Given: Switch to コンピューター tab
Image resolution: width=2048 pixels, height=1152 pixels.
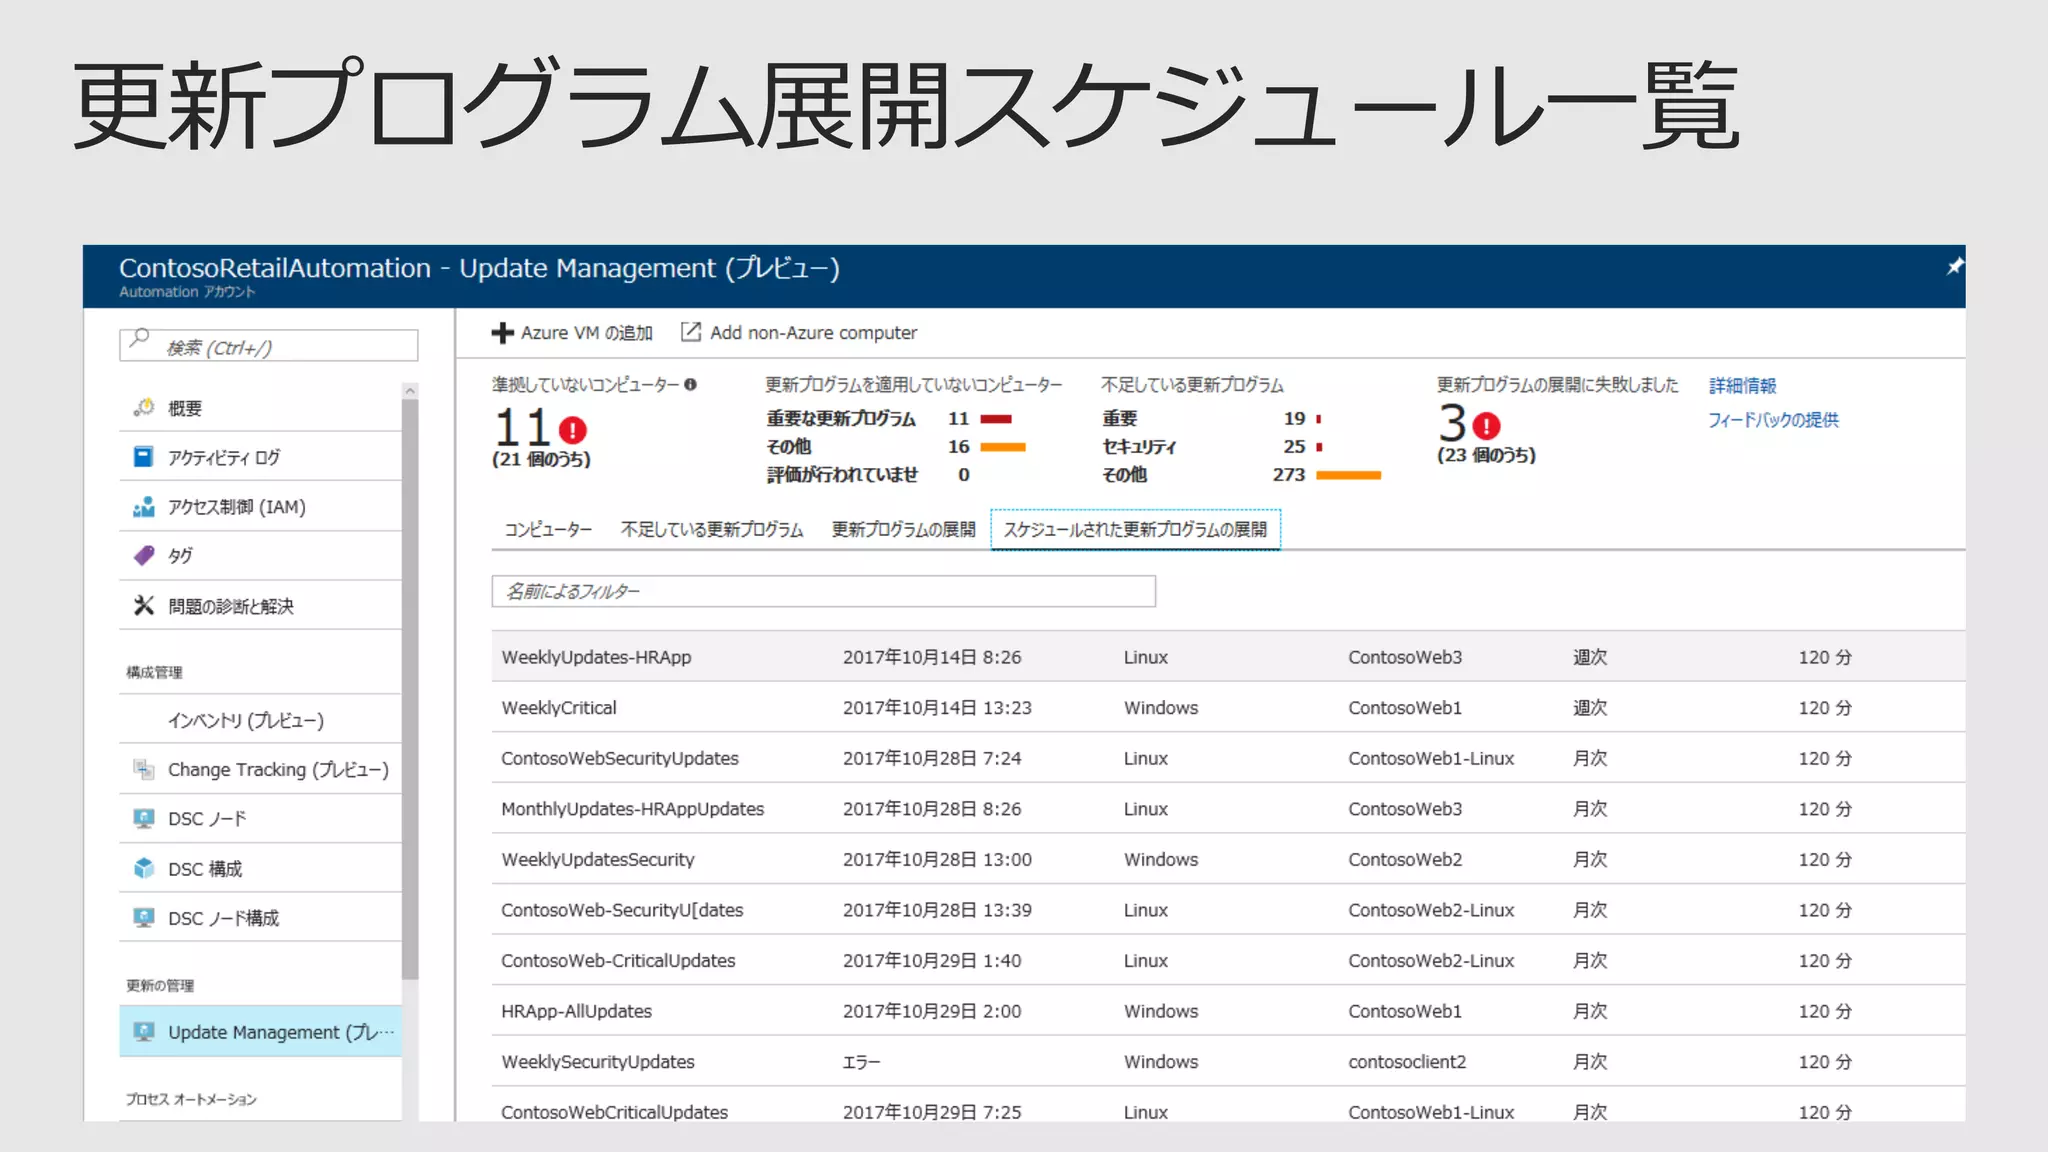Looking at the screenshot, I should 547,530.
